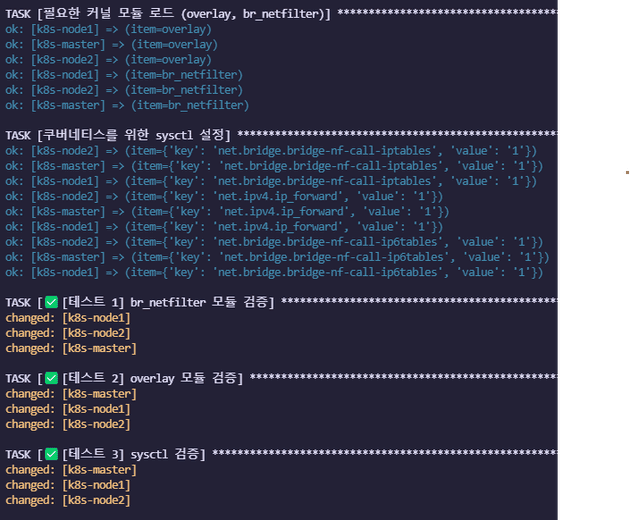Click the small orange dot in the white margin
Viewport: 630px width, 520px height.
coord(627,172)
